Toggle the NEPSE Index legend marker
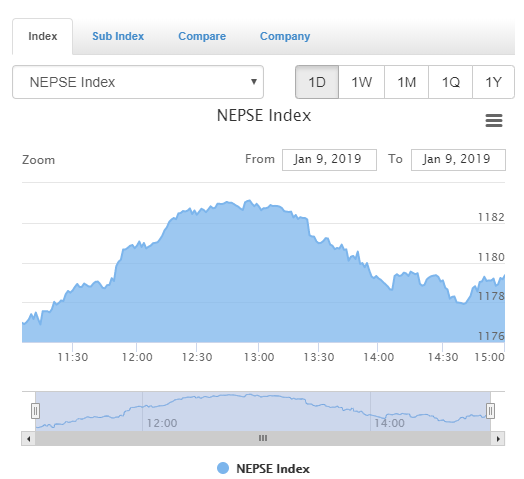Image resolution: width=524 pixels, height=479 pixels. click(223, 468)
